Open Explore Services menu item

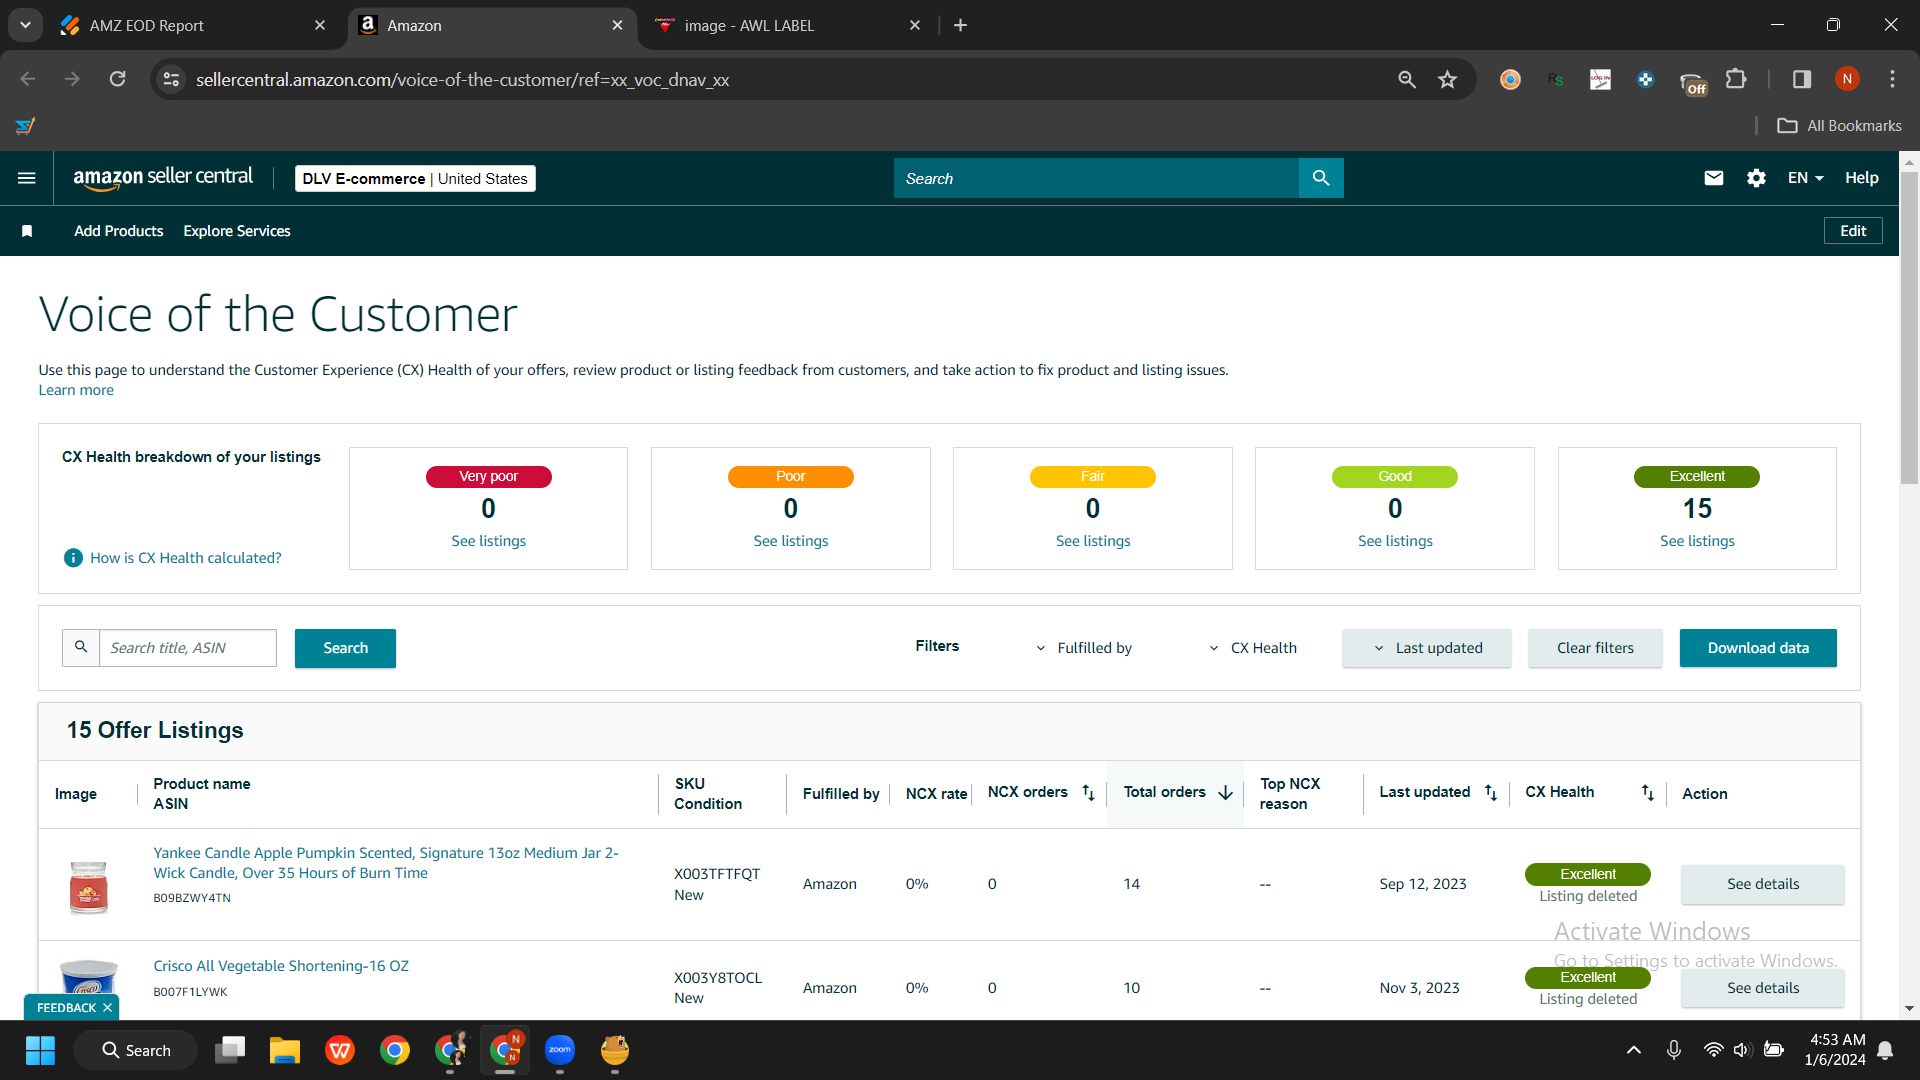pos(237,231)
